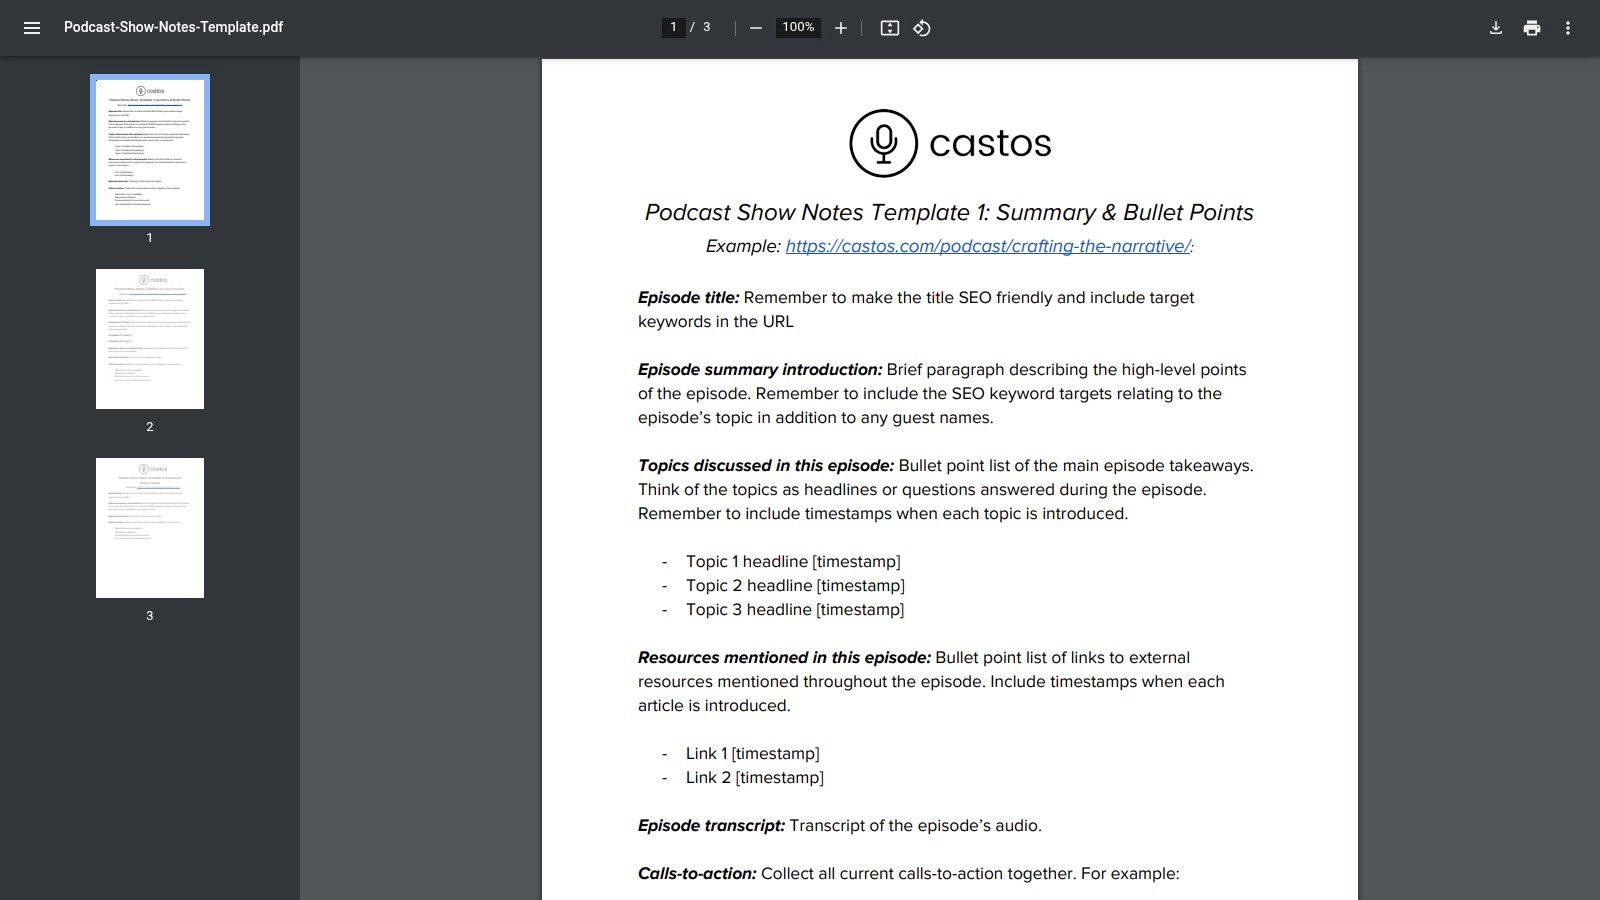
Task: Download the PDF file
Action: click(1495, 28)
